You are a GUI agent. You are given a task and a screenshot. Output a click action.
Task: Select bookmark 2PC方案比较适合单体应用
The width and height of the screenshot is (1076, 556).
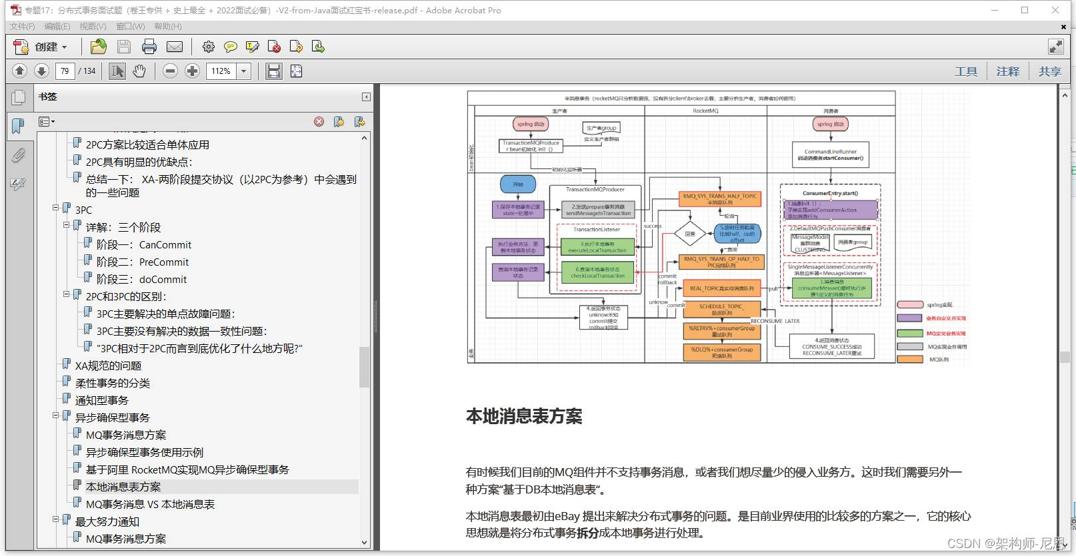tap(148, 145)
